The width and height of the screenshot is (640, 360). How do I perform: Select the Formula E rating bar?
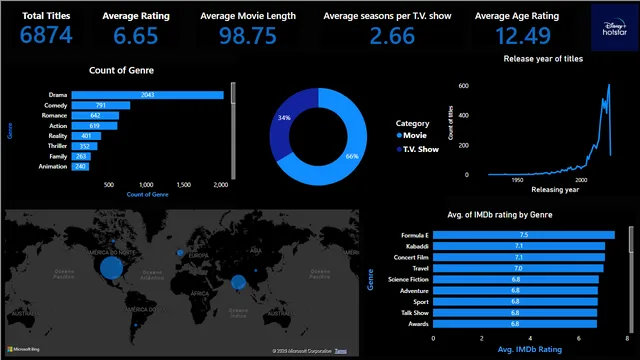[524, 235]
